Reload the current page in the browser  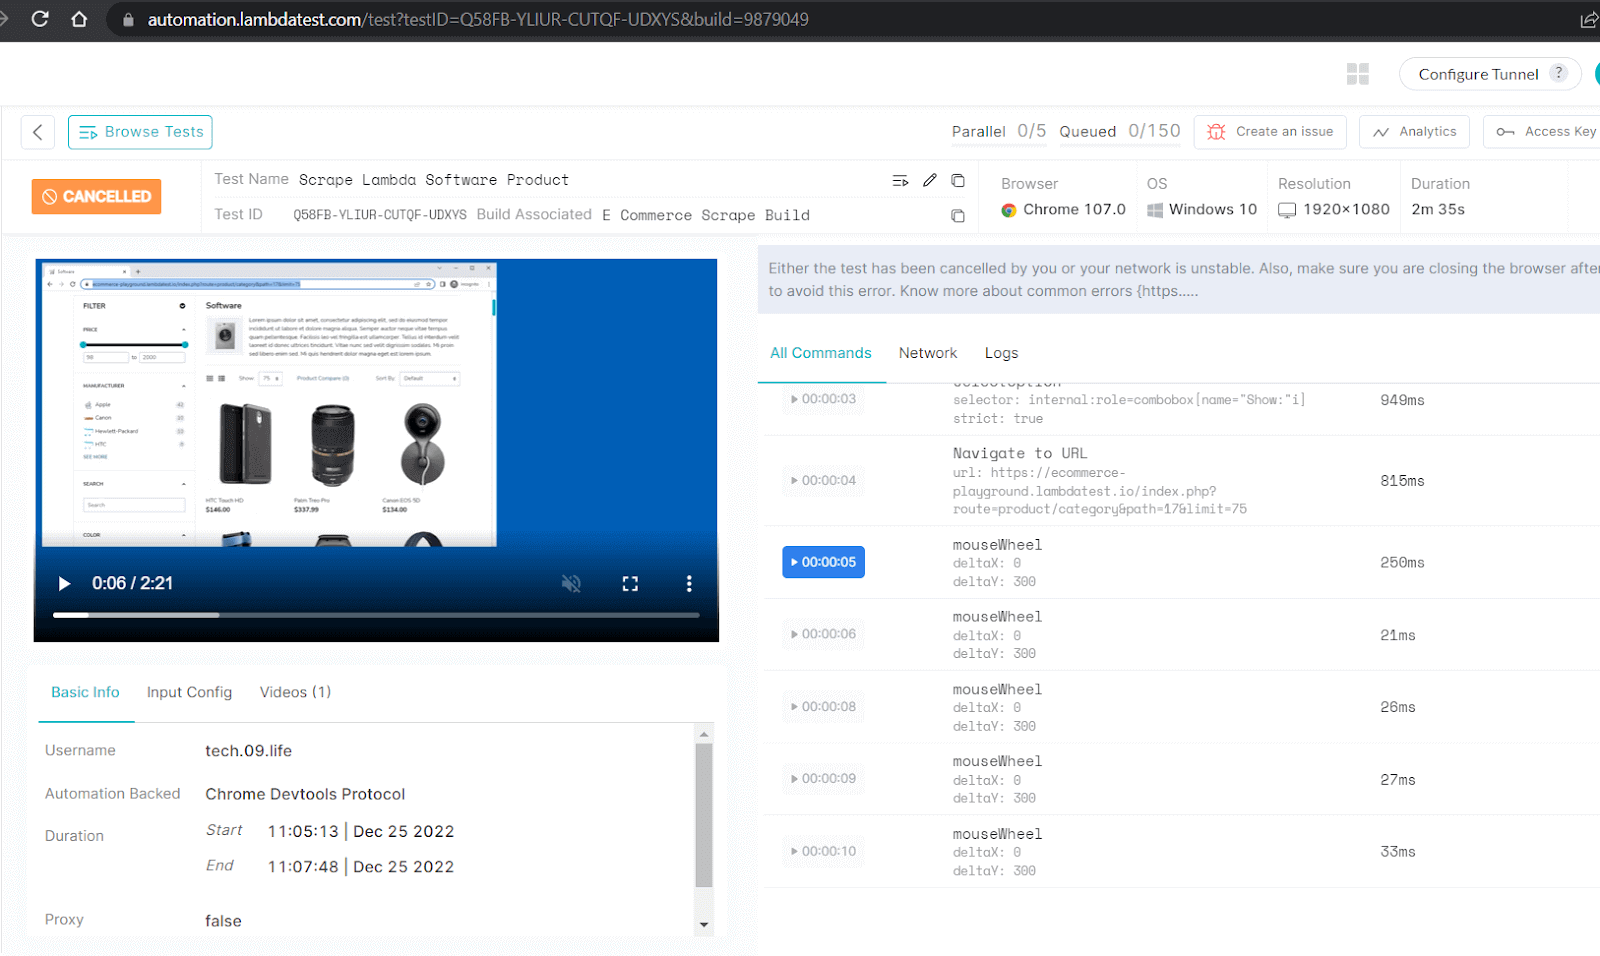(40, 18)
